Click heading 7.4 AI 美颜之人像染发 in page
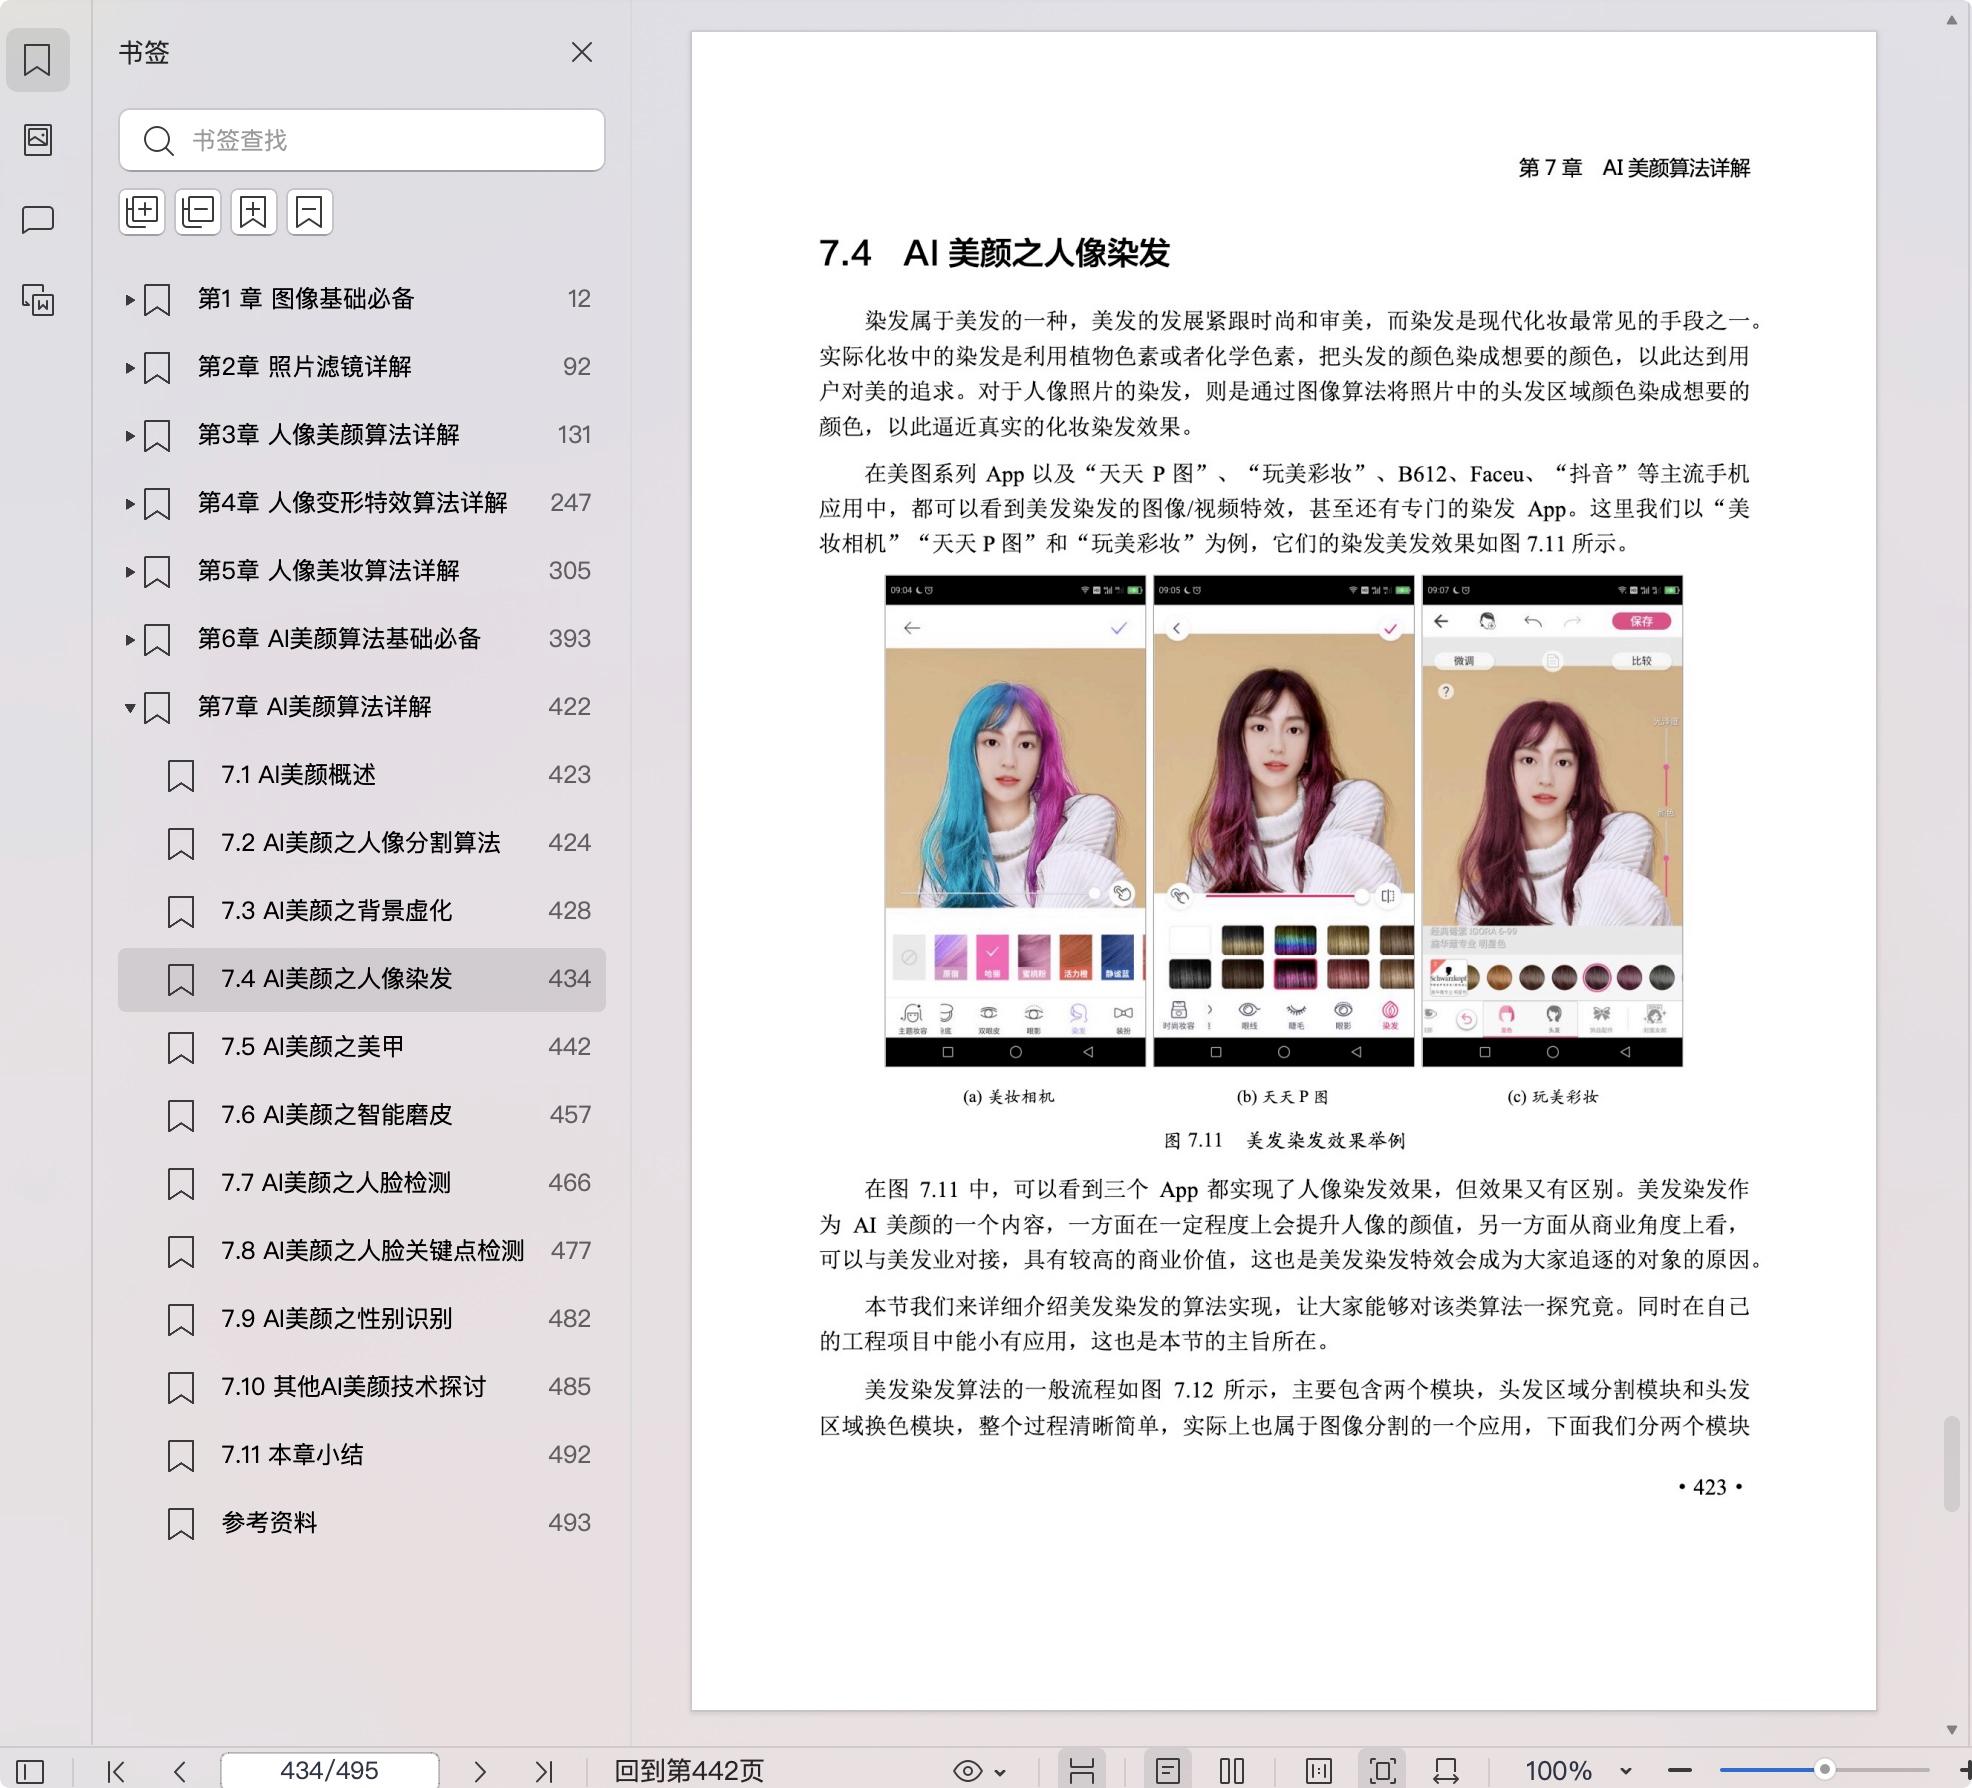The width and height of the screenshot is (1972, 1788). (x=994, y=253)
